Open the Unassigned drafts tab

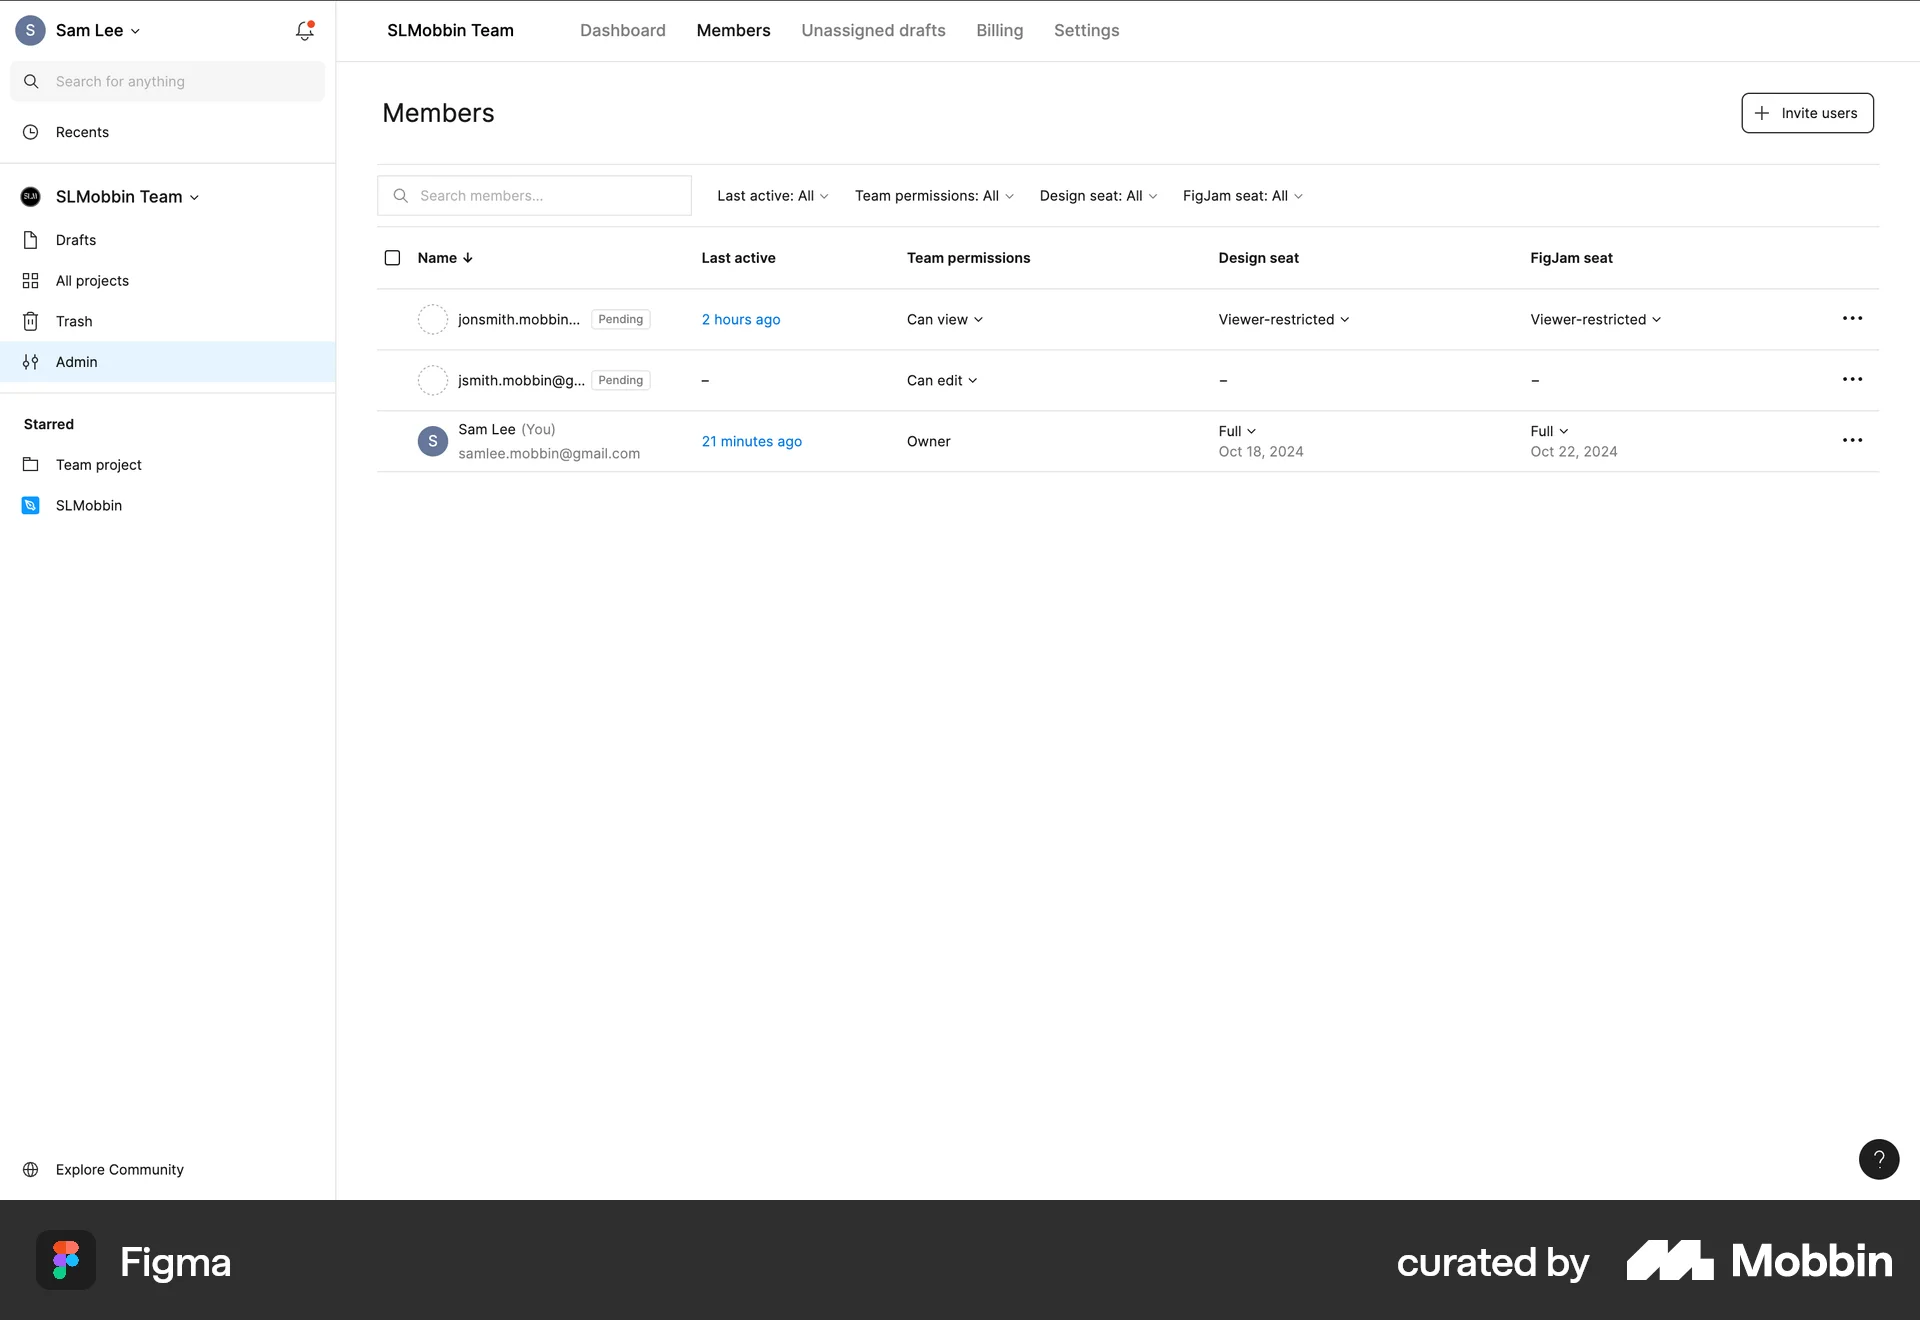point(872,30)
